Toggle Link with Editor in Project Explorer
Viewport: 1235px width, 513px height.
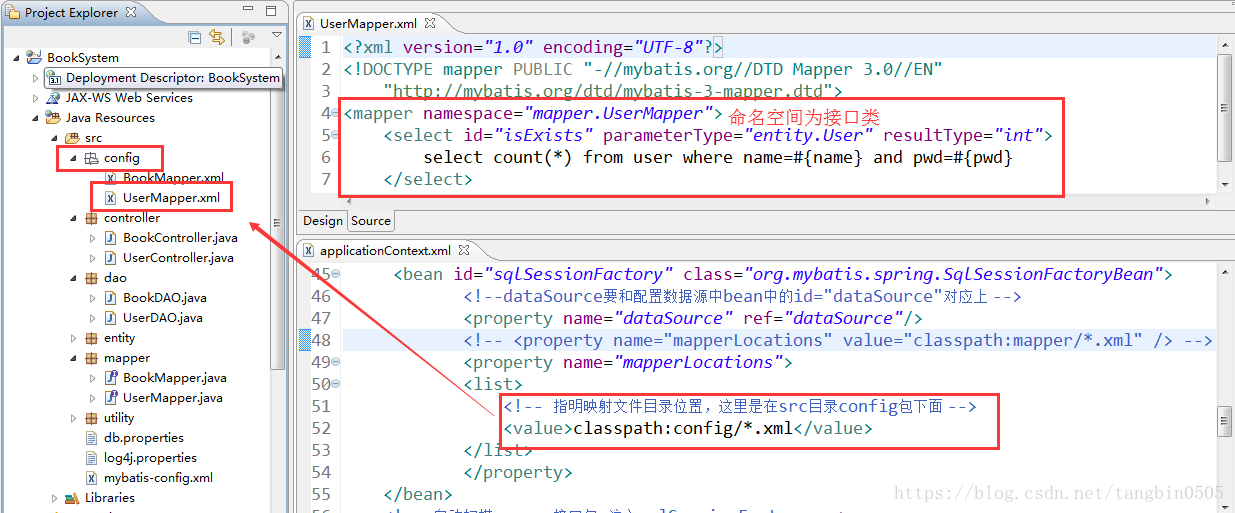click(217, 37)
